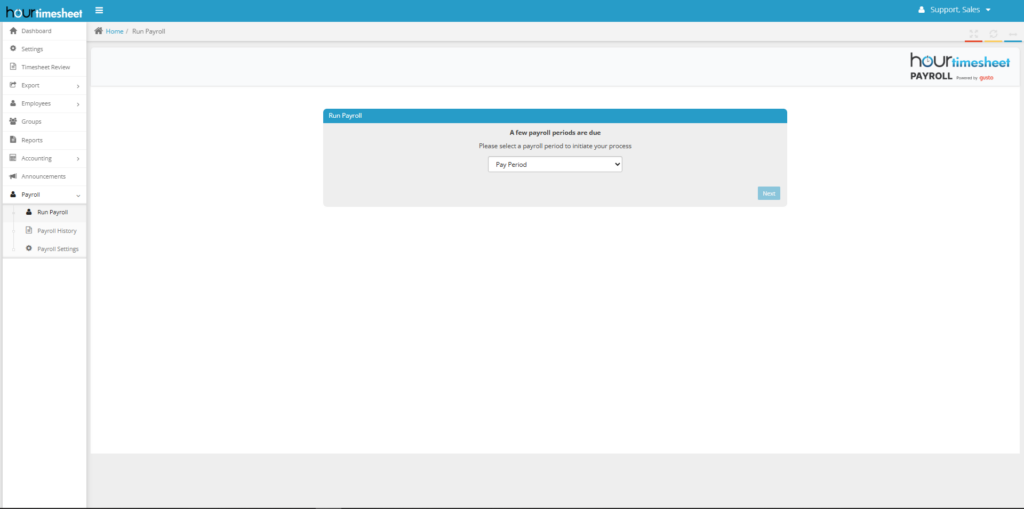Click the hamburger menu icon in header

(x=99, y=10)
